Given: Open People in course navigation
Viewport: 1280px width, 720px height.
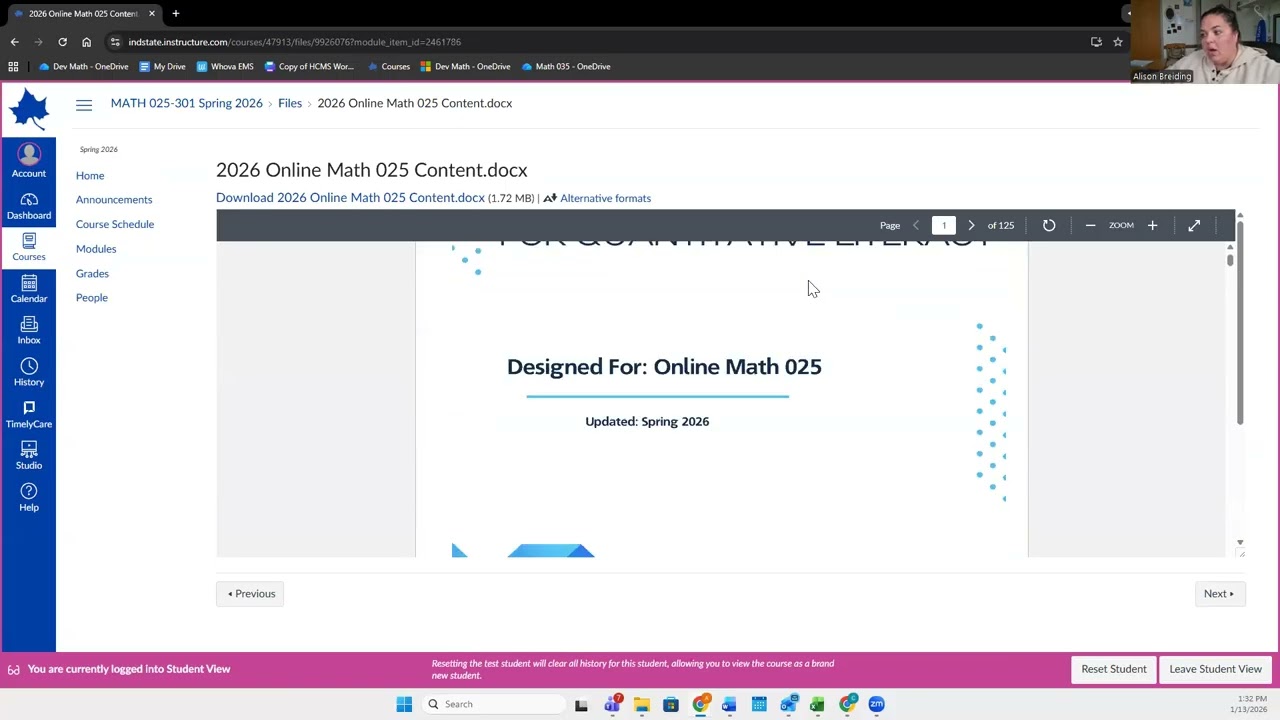Looking at the screenshot, I should coord(91,298).
